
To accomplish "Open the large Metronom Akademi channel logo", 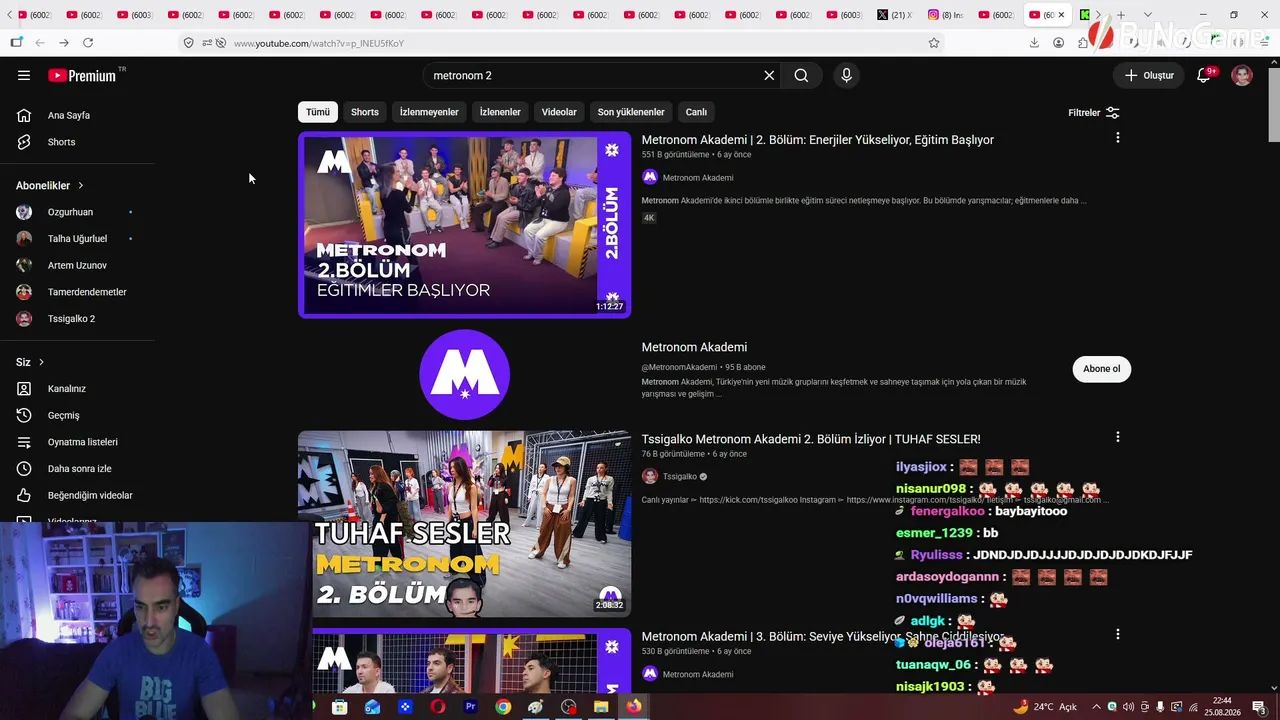I will point(465,374).
